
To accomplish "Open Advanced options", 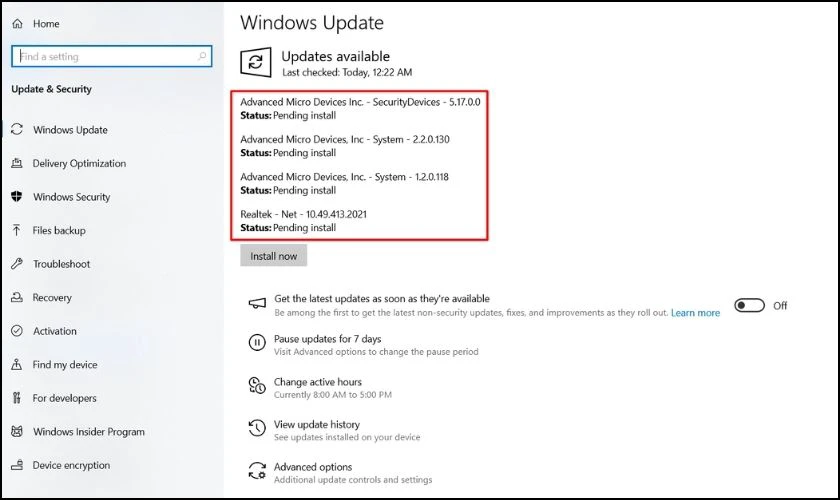I will click(313, 467).
